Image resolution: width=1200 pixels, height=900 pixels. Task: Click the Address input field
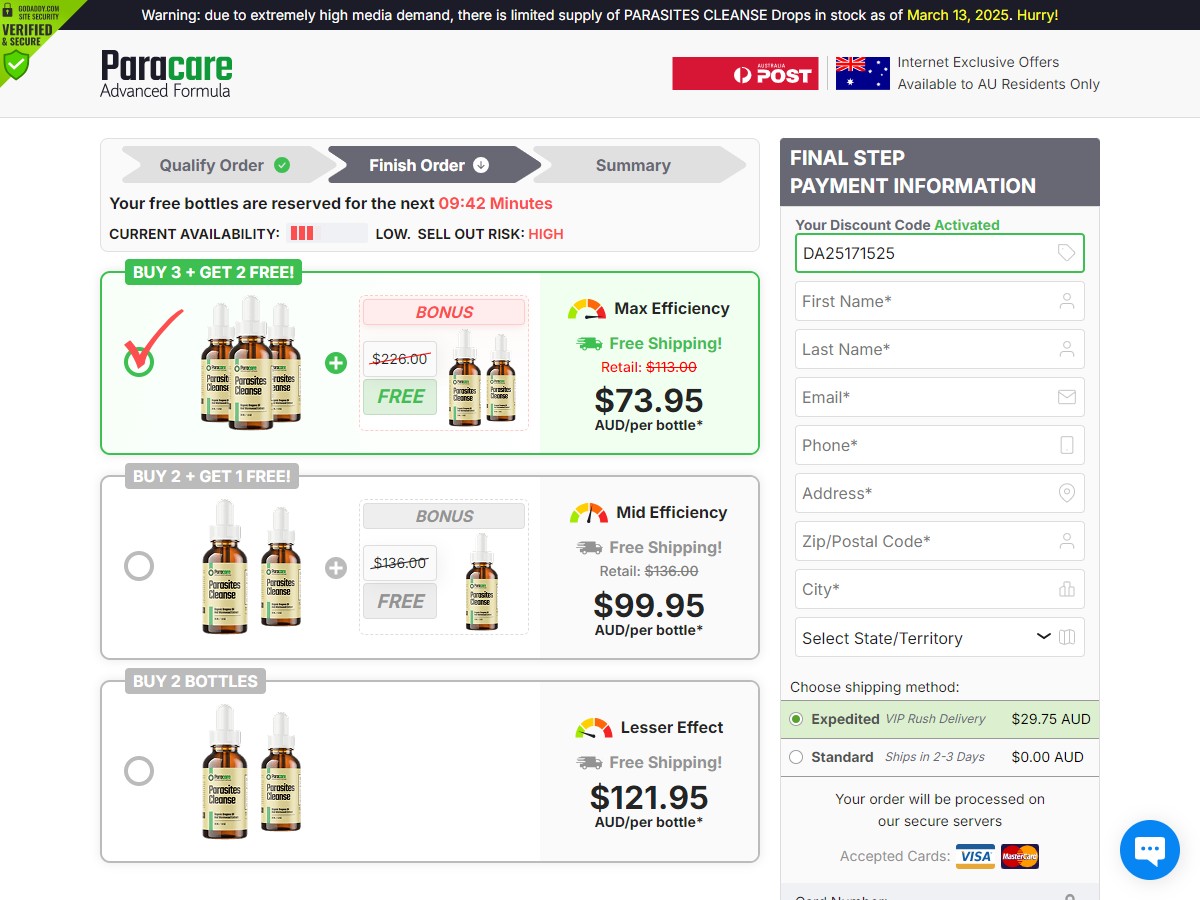click(940, 493)
